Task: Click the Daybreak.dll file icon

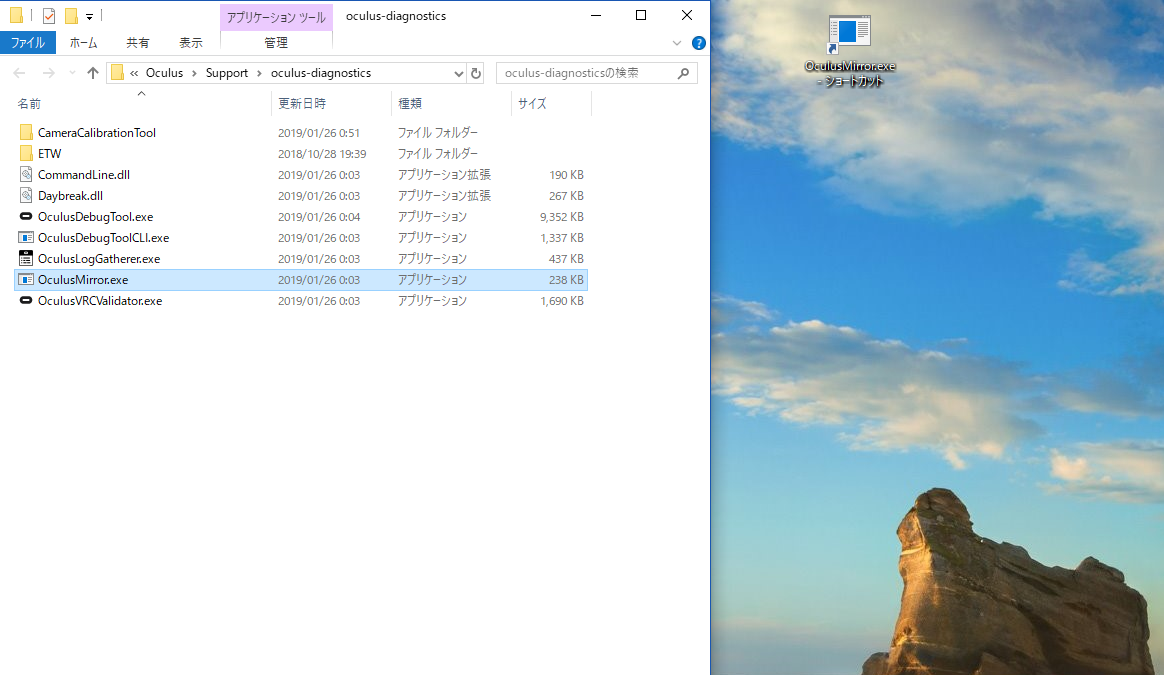Action: click(x=26, y=195)
